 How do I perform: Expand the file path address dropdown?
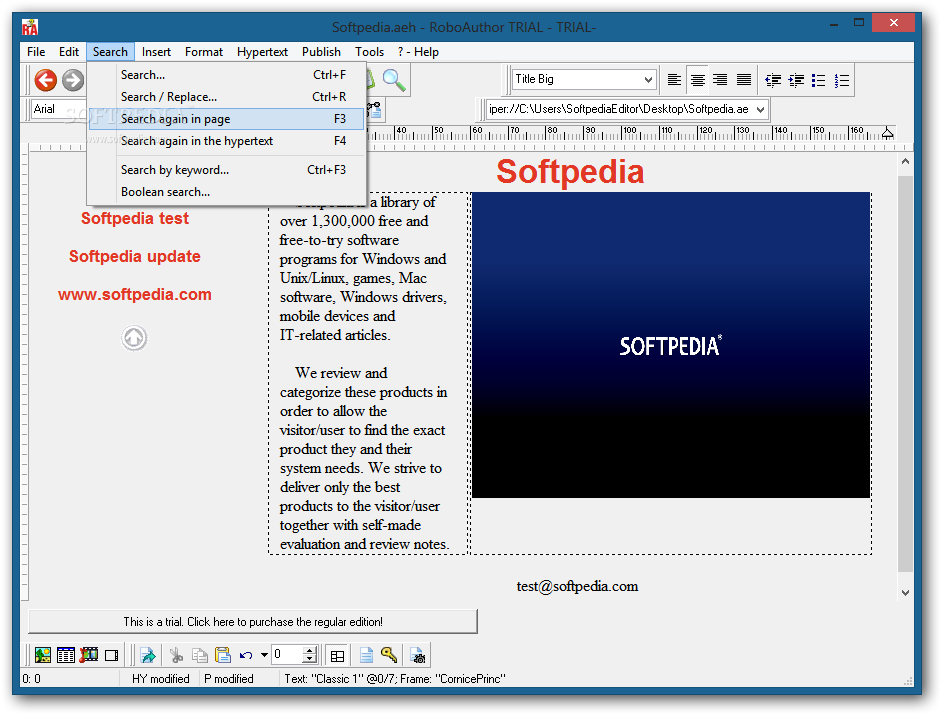(x=761, y=109)
